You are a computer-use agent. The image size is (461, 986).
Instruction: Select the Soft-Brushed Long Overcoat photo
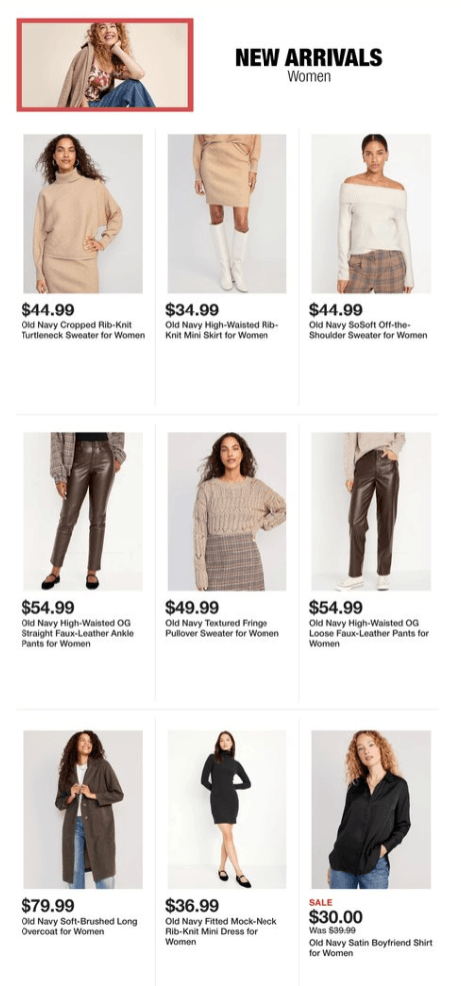click(x=83, y=809)
